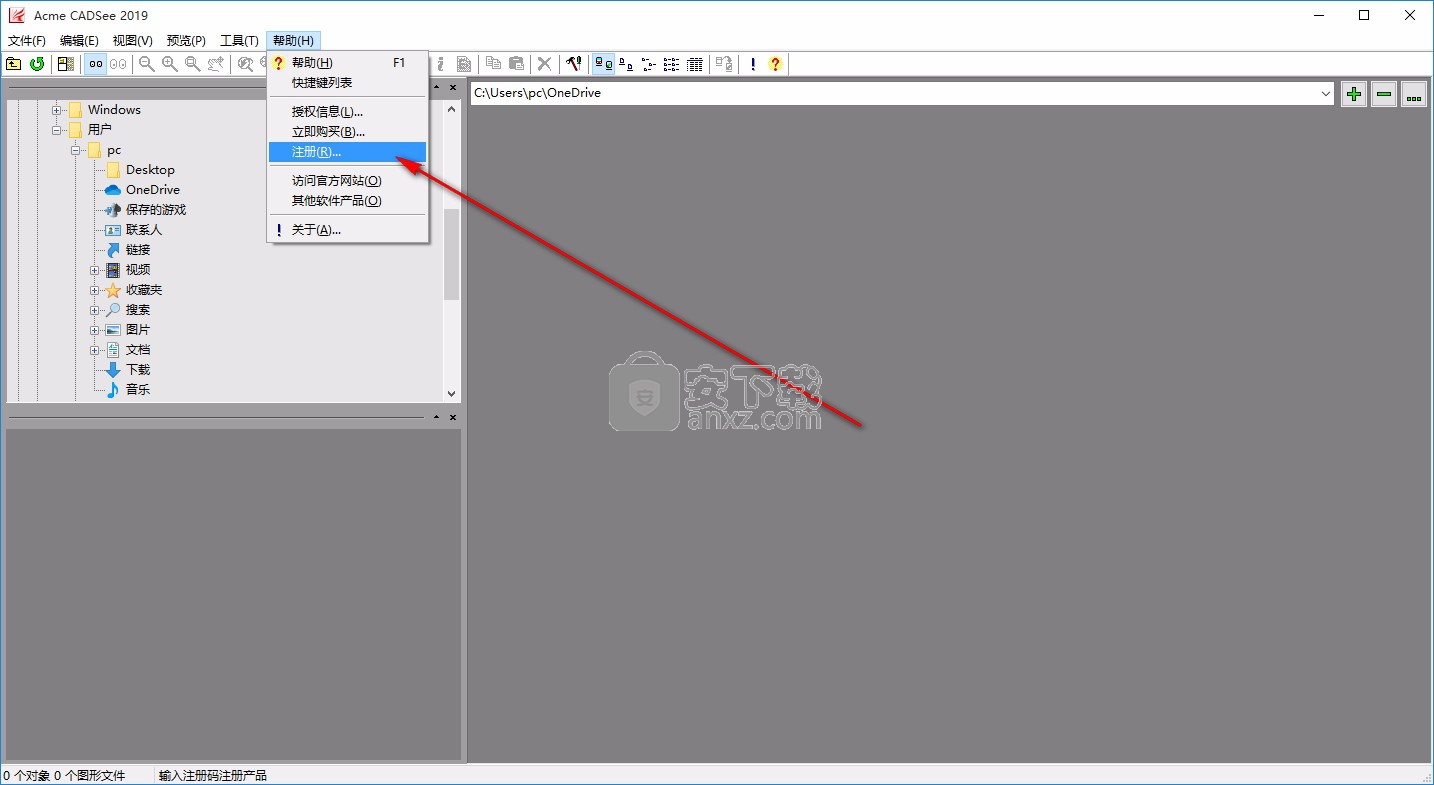Select 联系人 in folder tree
The height and width of the screenshot is (785, 1434).
143,230
